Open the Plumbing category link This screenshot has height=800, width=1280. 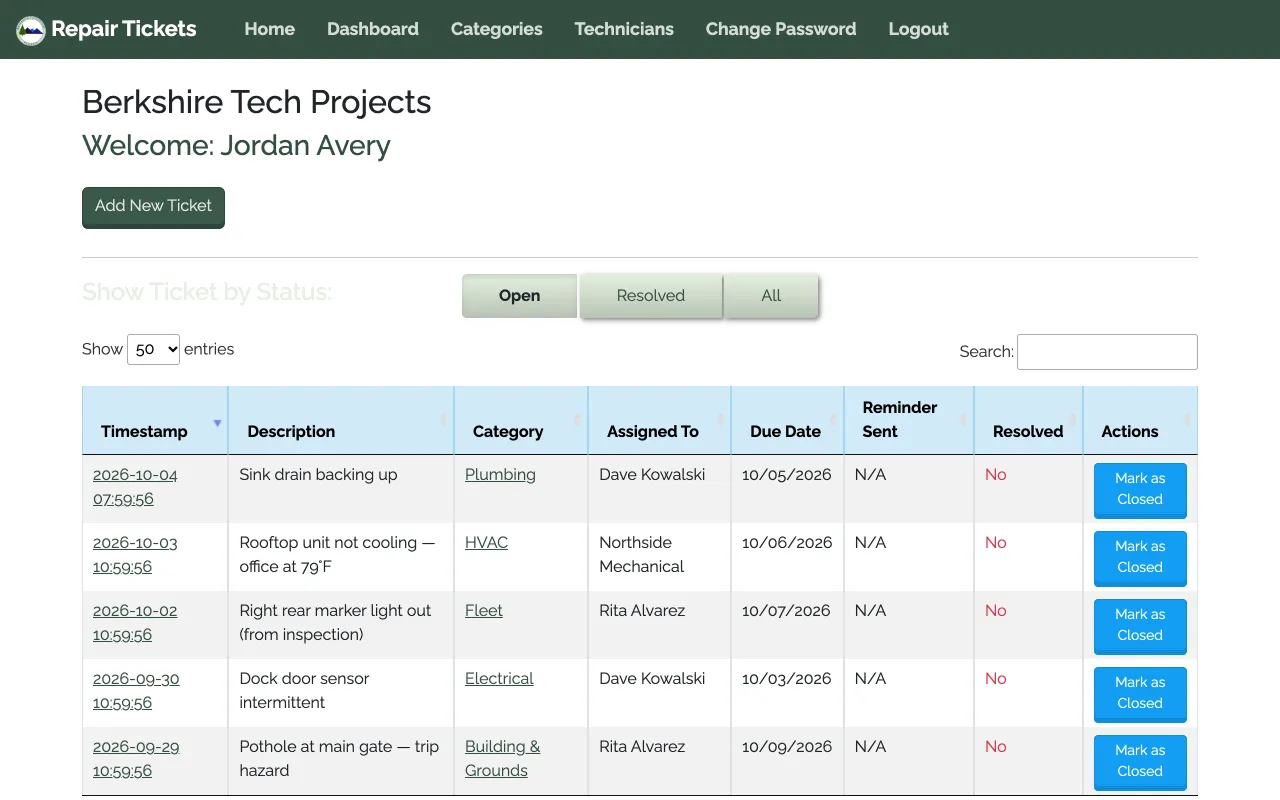coord(500,475)
